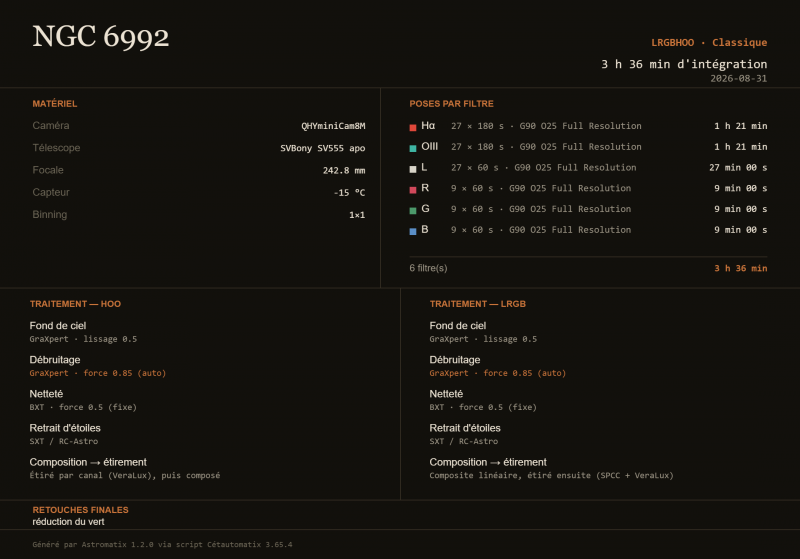Click the TRAITEMENT — HOO heading
The width and height of the screenshot is (800, 559).
(75, 304)
